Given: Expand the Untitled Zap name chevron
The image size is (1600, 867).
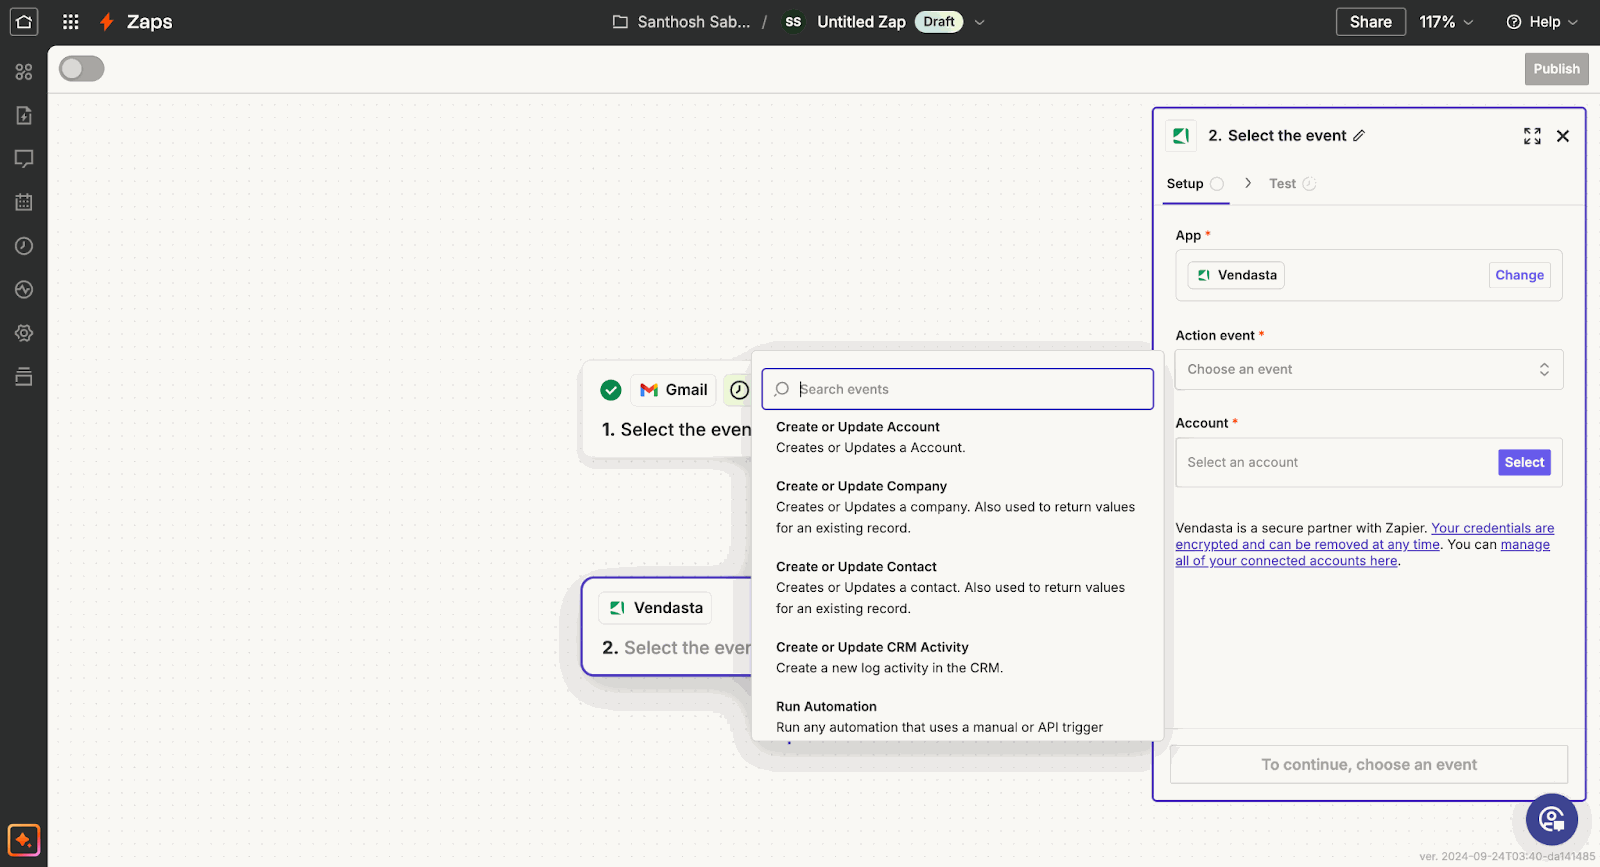Looking at the screenshot, I should (980, 22).
